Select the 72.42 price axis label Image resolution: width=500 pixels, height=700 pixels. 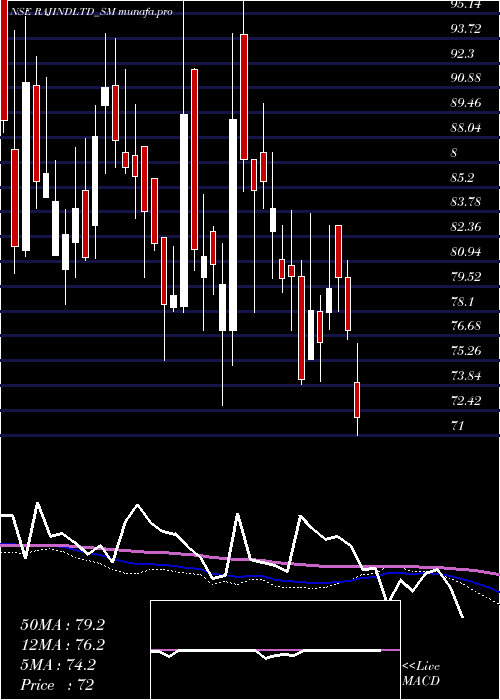point(466,401)
